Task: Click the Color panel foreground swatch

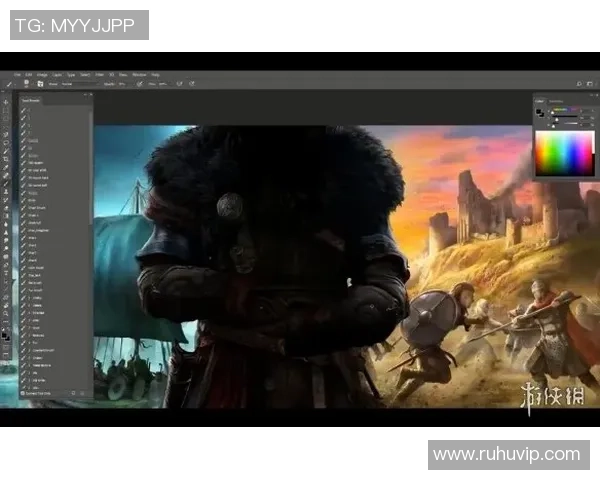Action: (540, 112)
